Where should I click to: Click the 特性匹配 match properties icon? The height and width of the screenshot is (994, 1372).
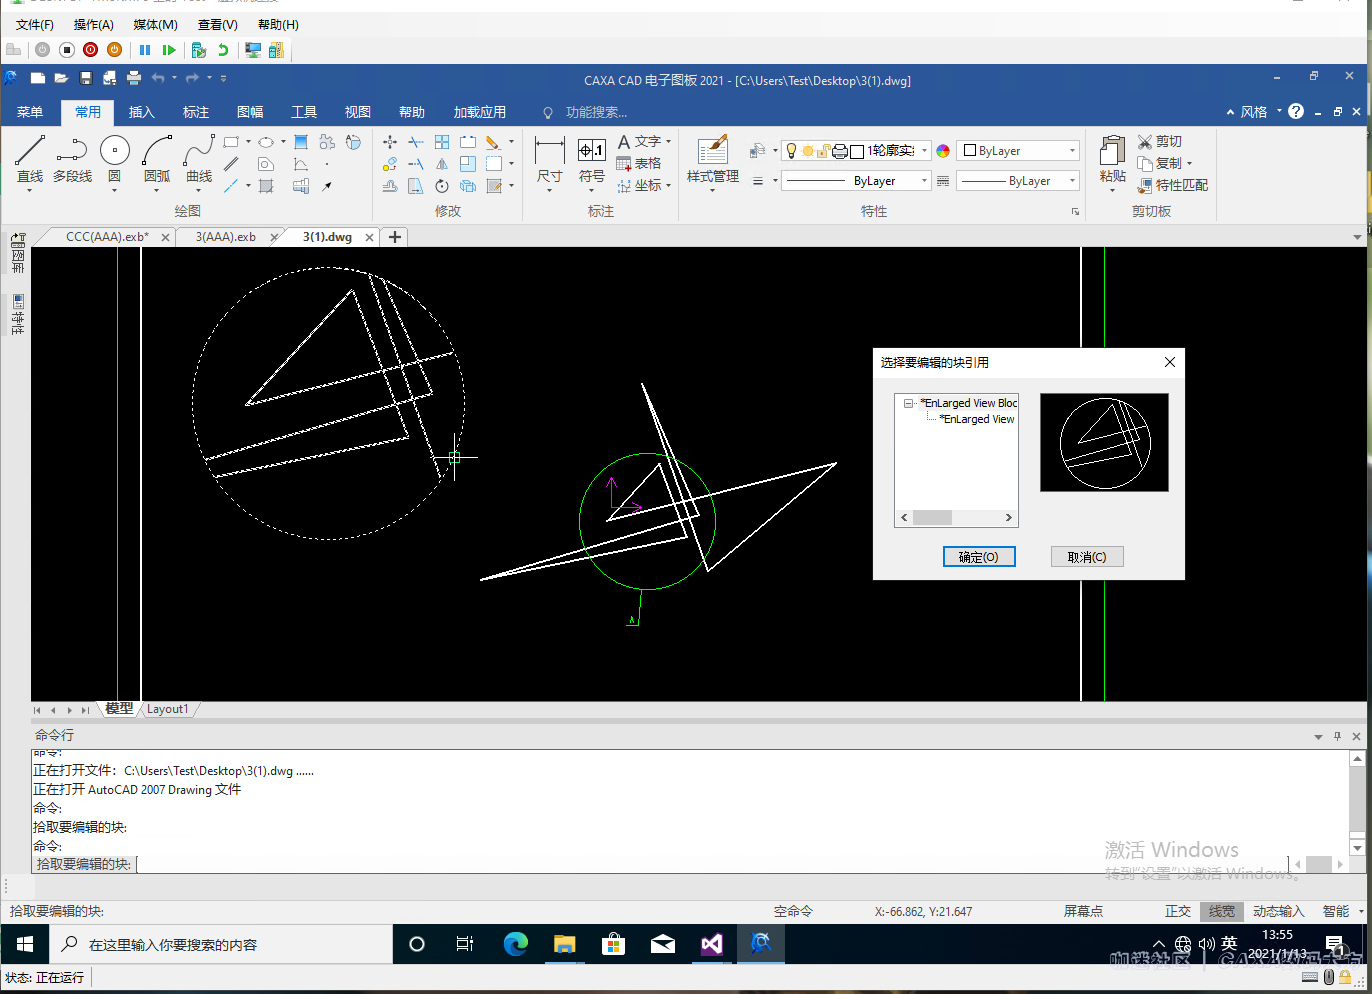1146,186
